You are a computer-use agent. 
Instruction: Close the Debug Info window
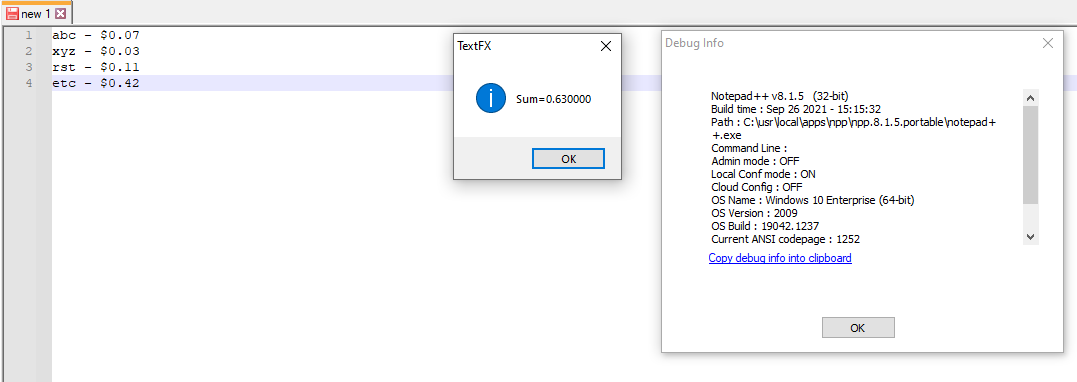[1047, 43]
